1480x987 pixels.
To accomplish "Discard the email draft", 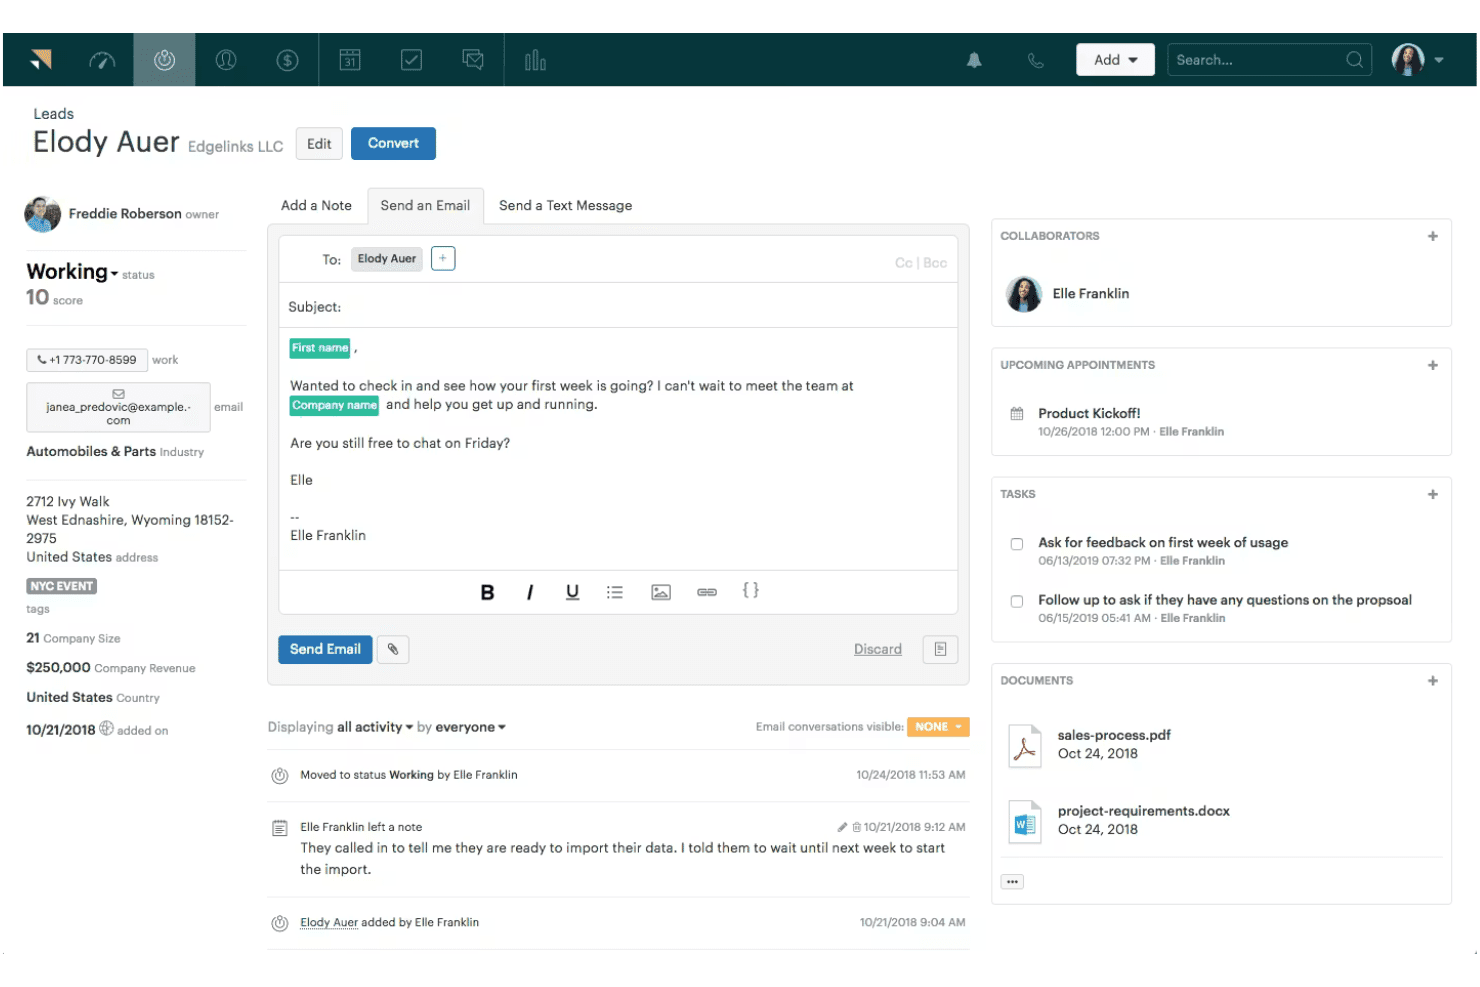I will (x=878, y=649).
